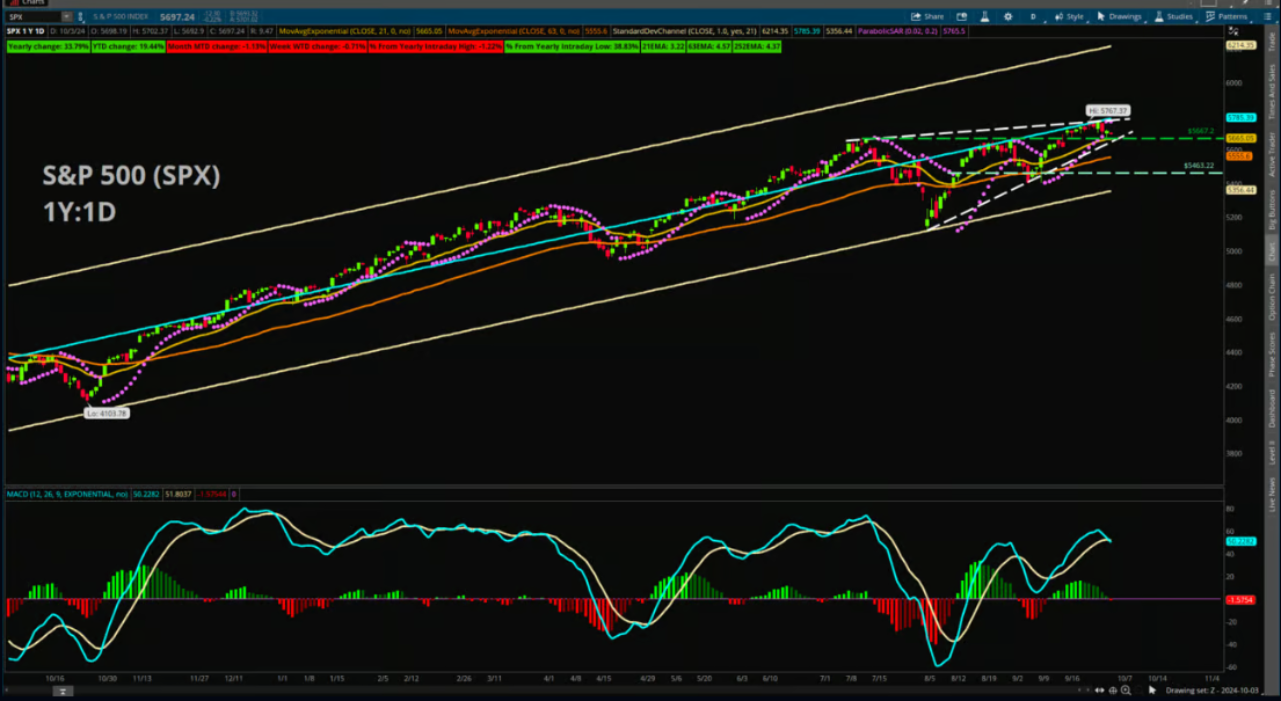The width and height of the screenshot is (1281, 701).
Task: Select the pointer cursor tool at bottom
Action: pos(1151,690)
